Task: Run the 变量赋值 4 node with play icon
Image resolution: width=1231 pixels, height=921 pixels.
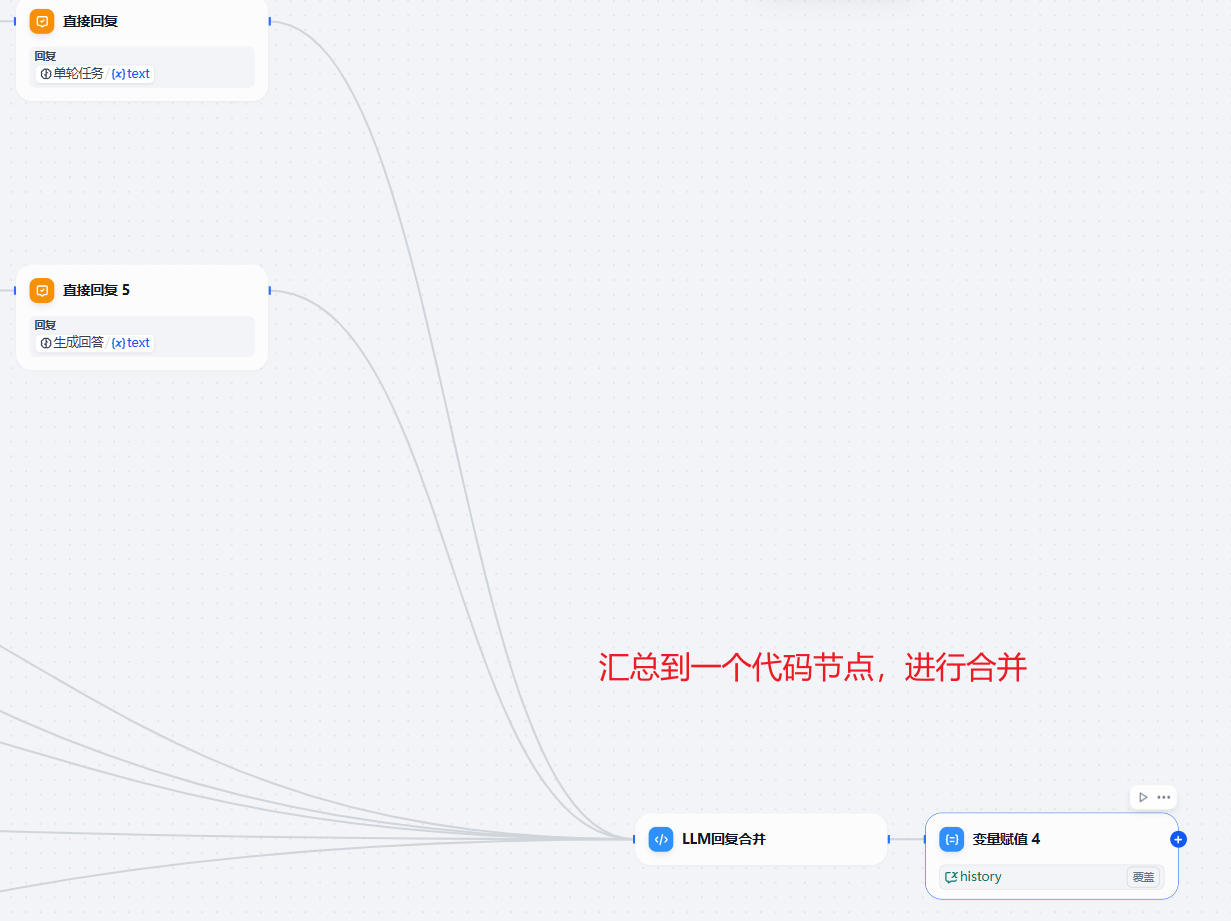Action: point(1143,797)
